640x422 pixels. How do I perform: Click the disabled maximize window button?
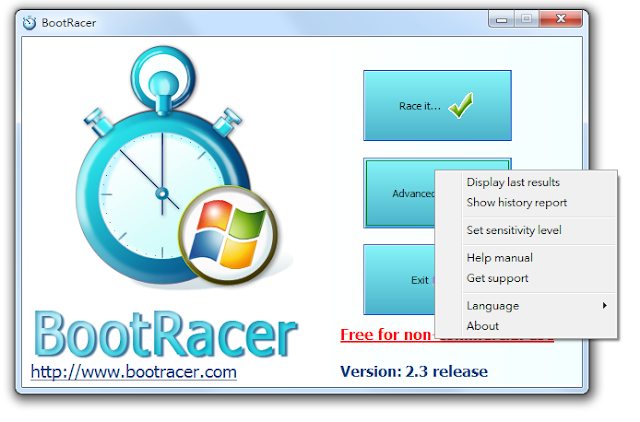[x=527, y=19]
